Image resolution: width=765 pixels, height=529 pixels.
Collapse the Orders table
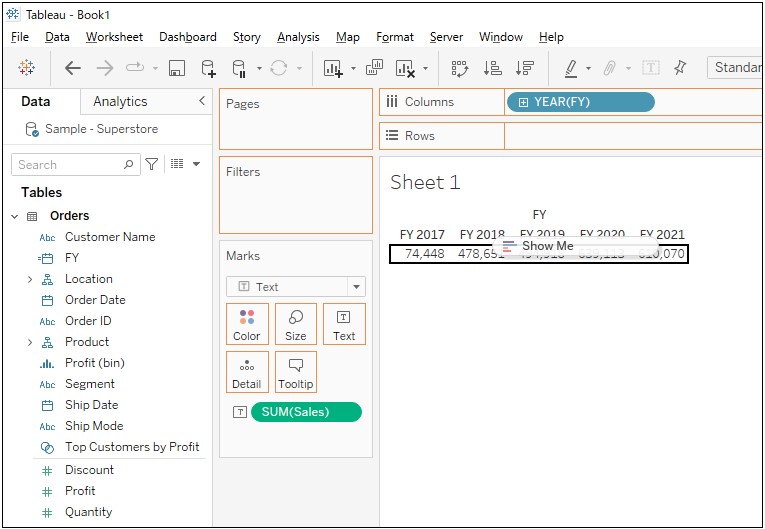15,216
